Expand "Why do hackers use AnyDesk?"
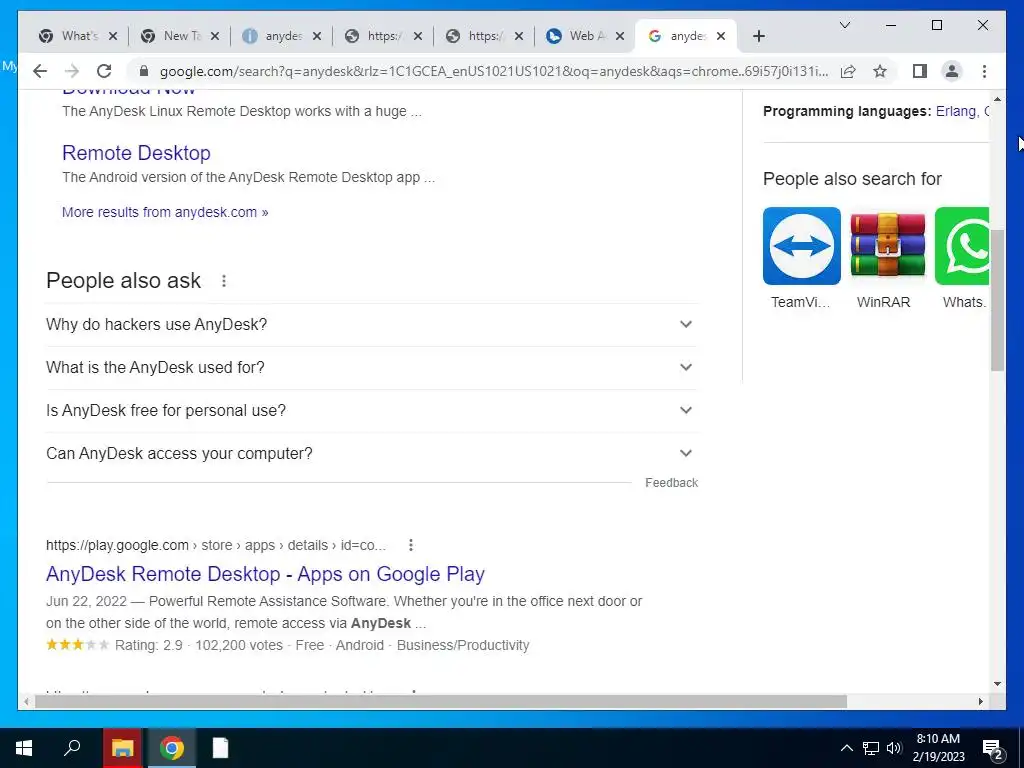The width and height of the screenshot is (1024, 768). pos(372,325)
